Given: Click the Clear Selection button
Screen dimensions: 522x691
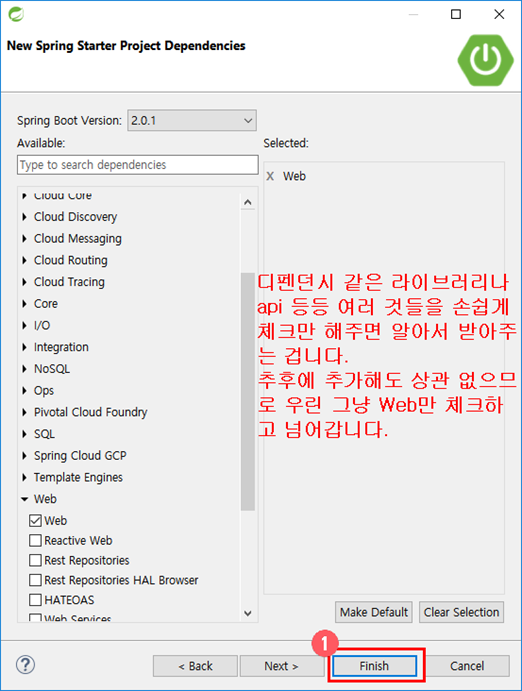Looking at the screenshot, I should click(461, 612).
